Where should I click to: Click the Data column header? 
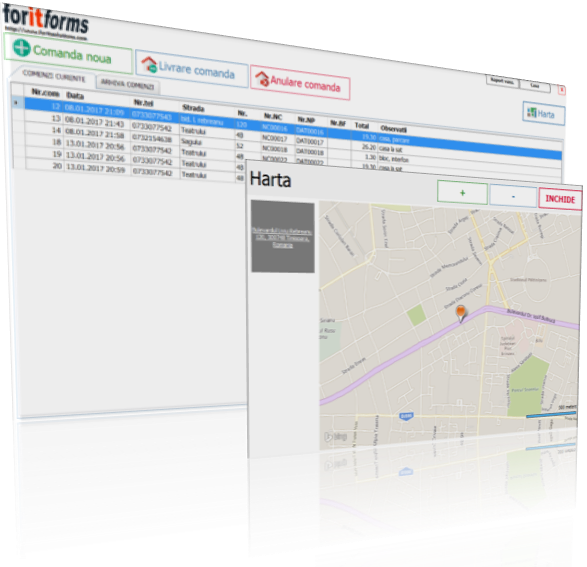point(75,96)
